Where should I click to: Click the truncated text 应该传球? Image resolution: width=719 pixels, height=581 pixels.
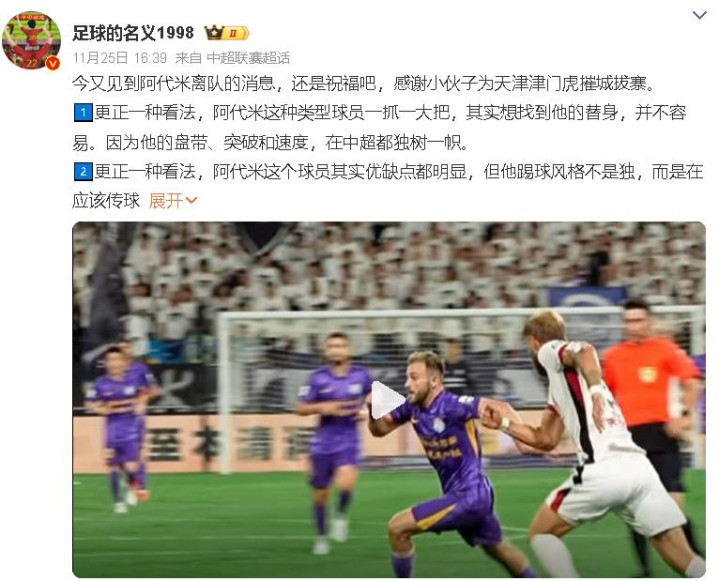pyautogui.click(x=106, y=201)
